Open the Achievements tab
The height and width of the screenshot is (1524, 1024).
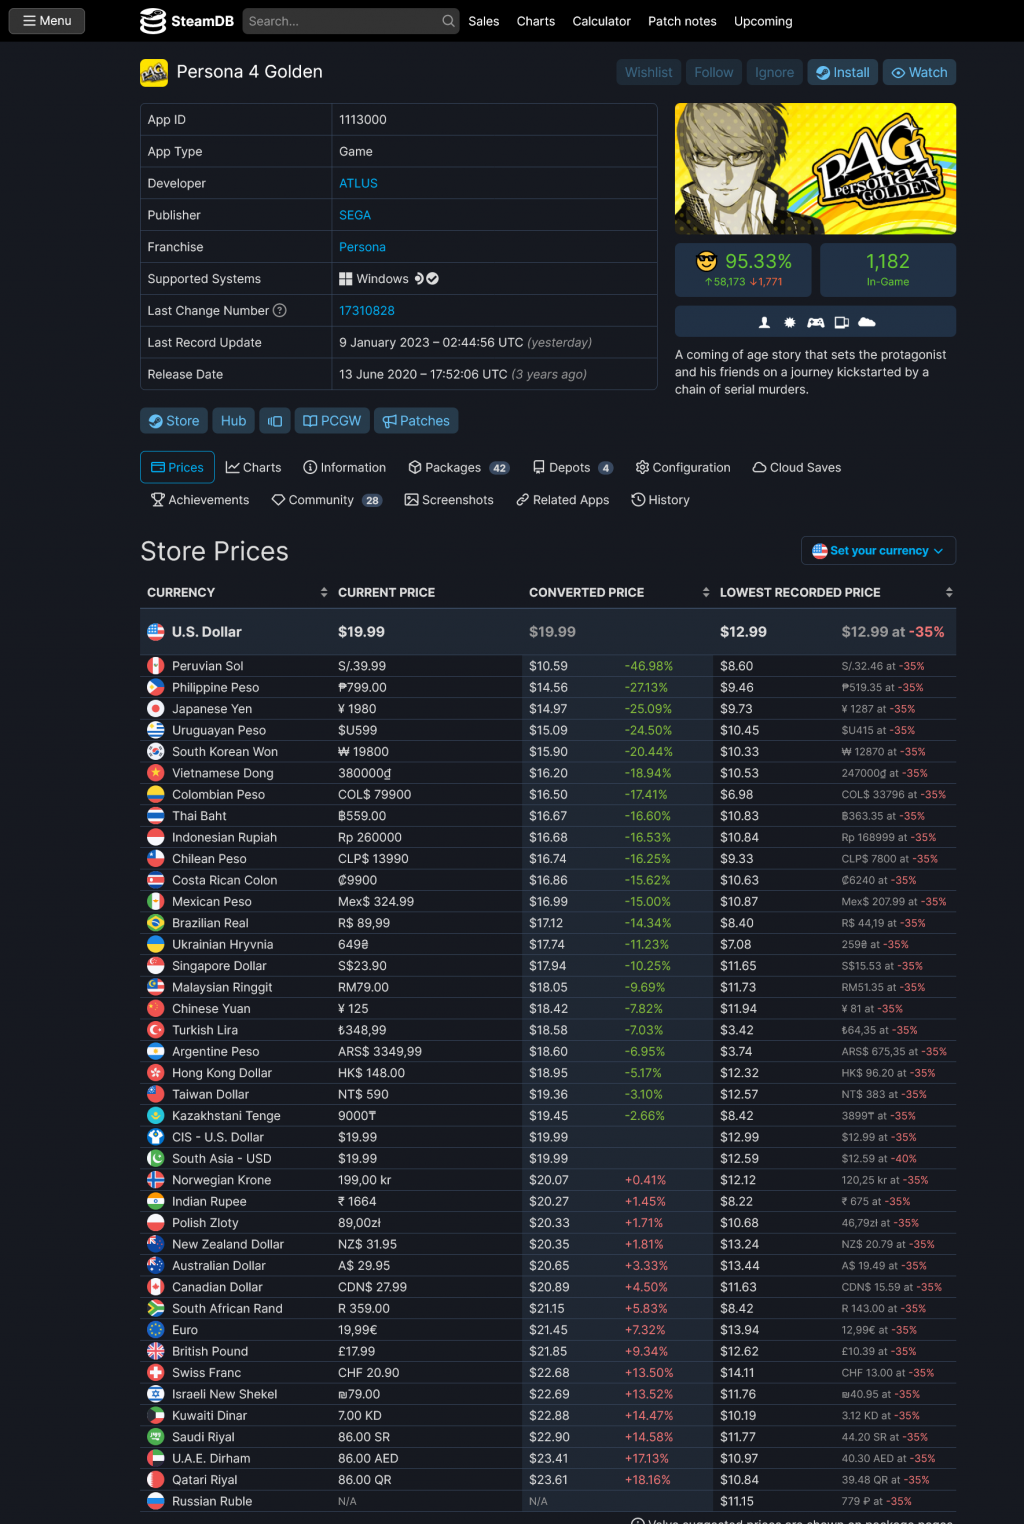coord(199,500)
